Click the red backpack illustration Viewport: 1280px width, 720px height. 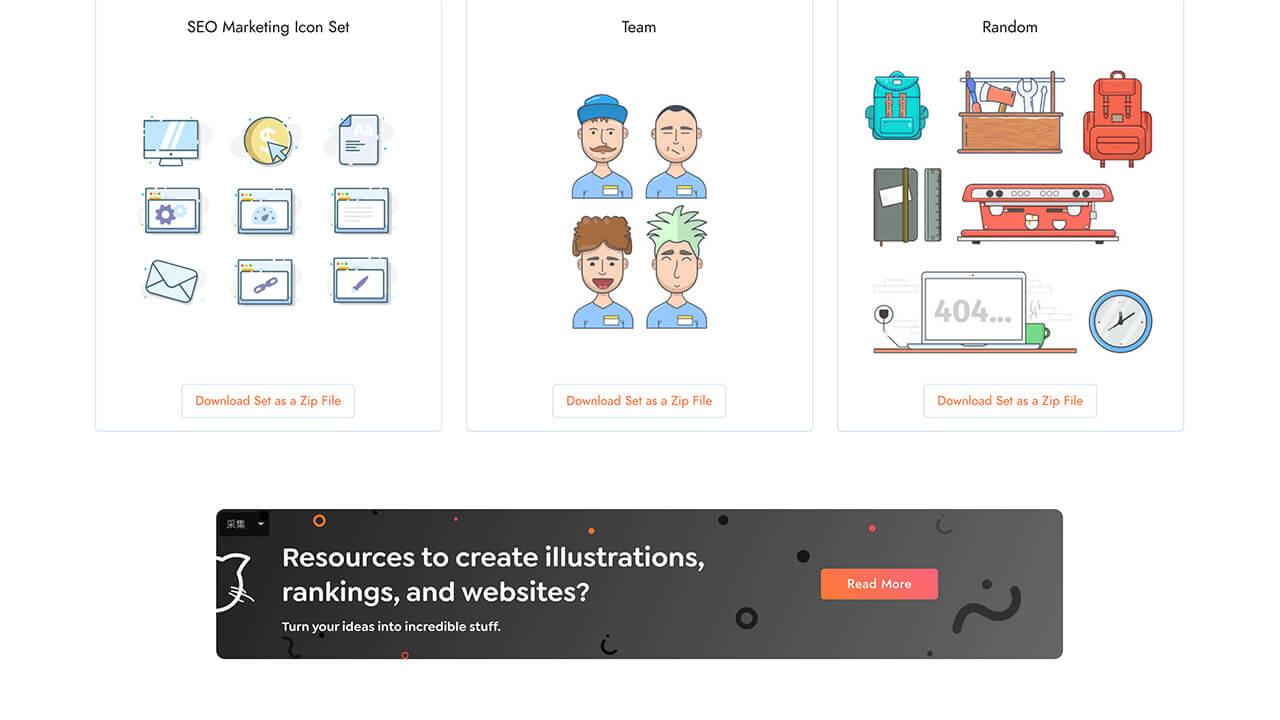1117,118
